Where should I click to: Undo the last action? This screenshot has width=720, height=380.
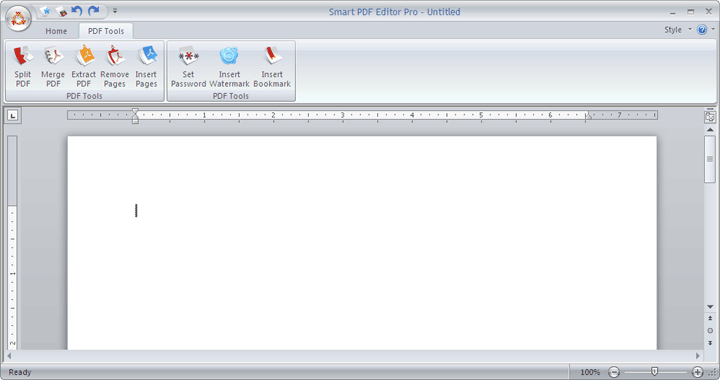[77, 11]
